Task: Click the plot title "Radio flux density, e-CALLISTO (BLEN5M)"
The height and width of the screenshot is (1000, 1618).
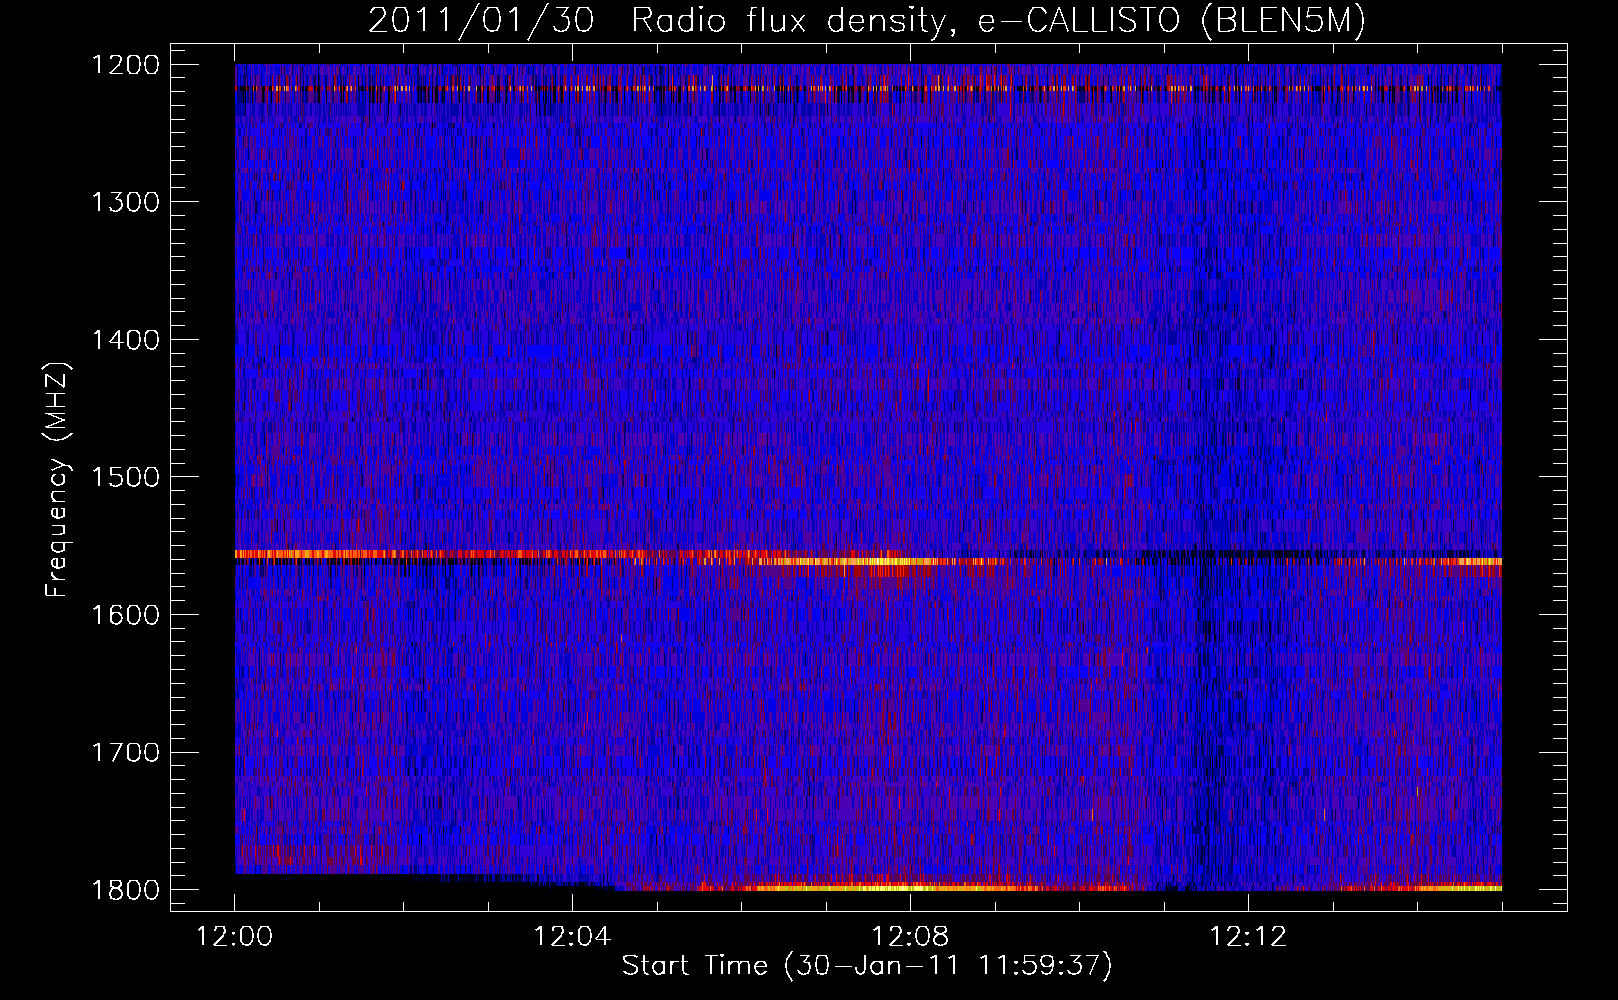Action: pyautogui.click(x=998, y=21)
